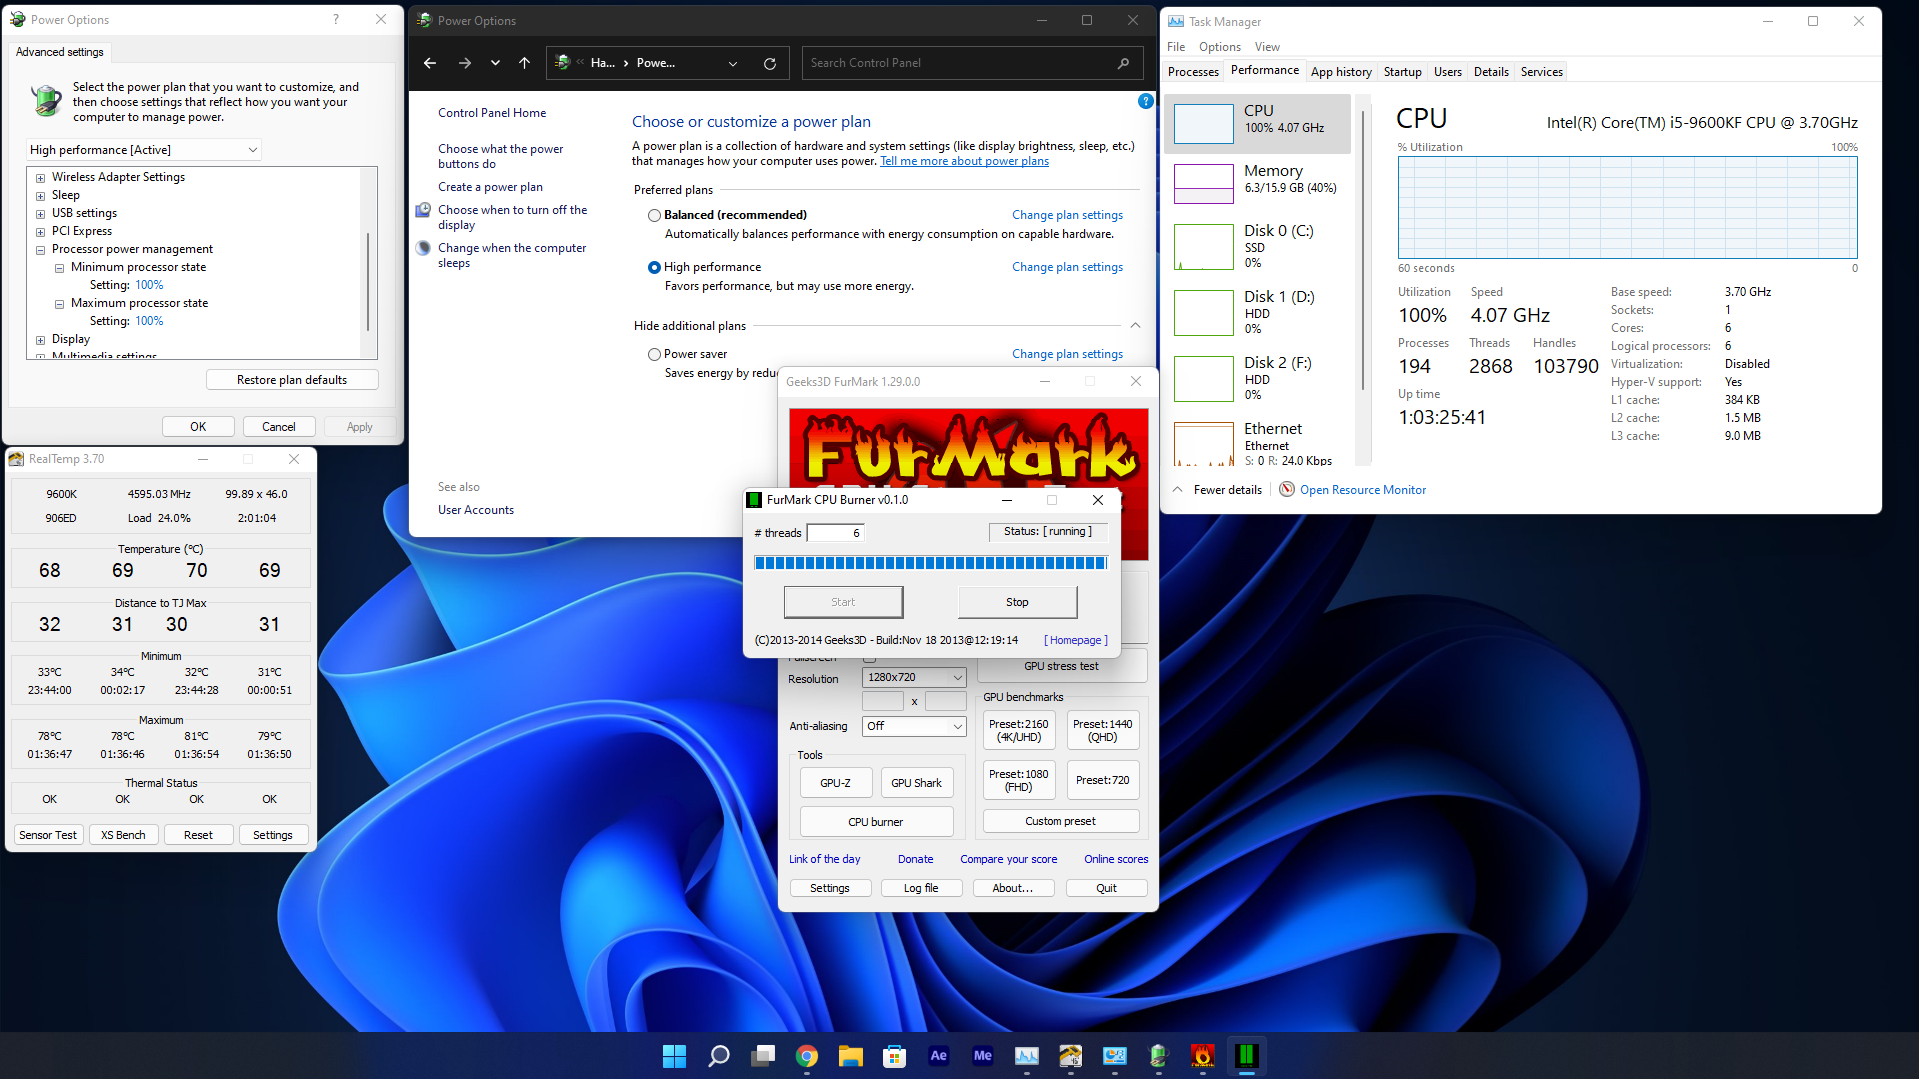
Task: Click the help button in Power Options dialog
Action: point(336,19)
